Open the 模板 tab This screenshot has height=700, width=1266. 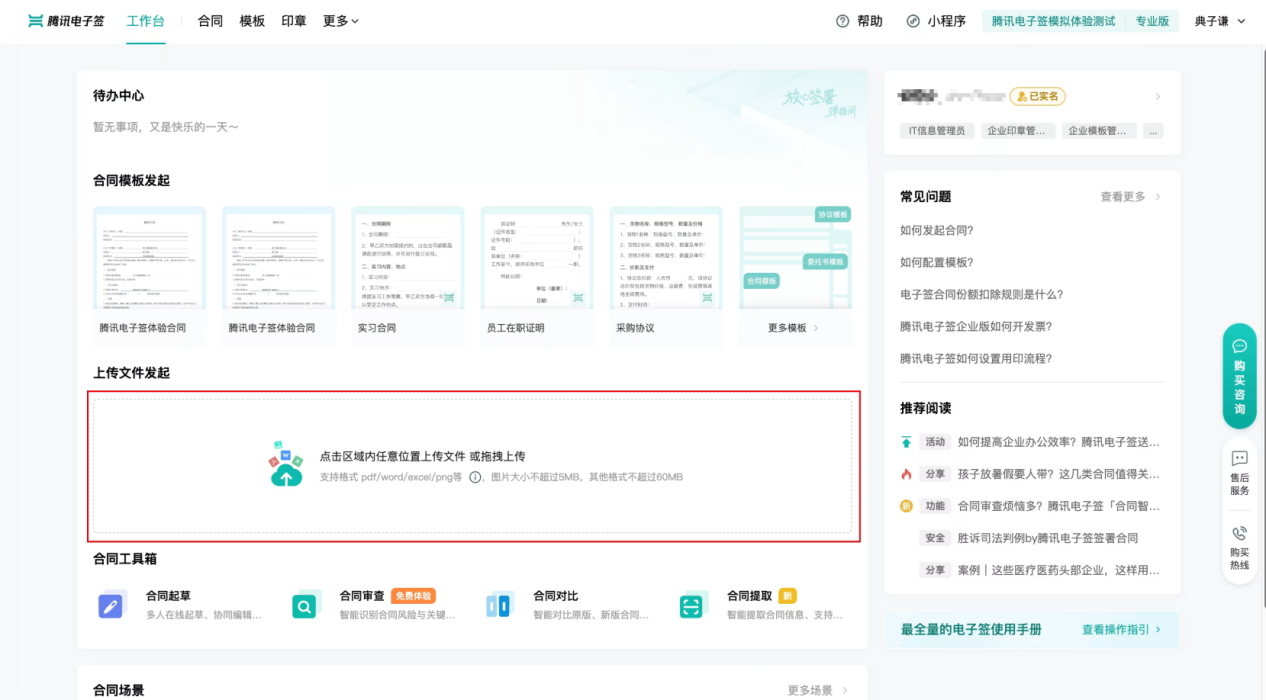click(x=252, y=21)
